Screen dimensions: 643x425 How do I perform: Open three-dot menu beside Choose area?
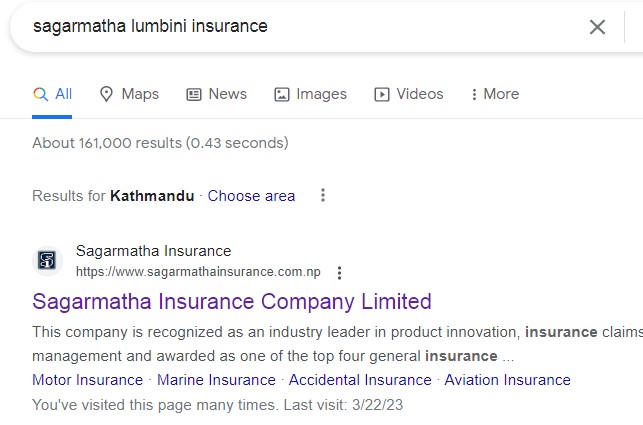tap(322, 196)
